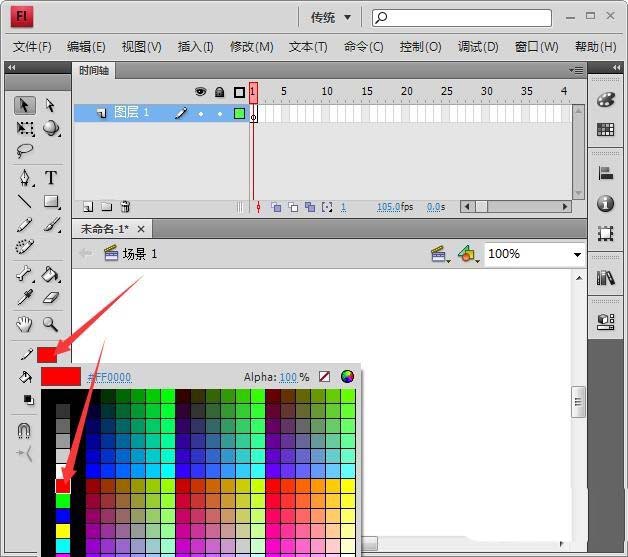Click the New Folder icon in timeline
Viewport: 628px width, 557px height.
106,207
